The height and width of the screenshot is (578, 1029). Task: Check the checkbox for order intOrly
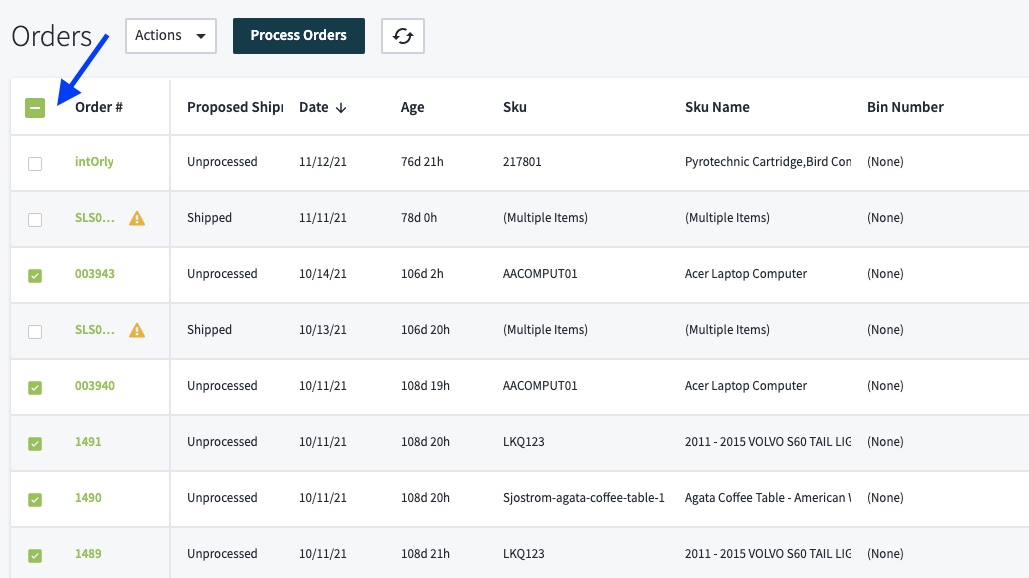pos(35,163)
